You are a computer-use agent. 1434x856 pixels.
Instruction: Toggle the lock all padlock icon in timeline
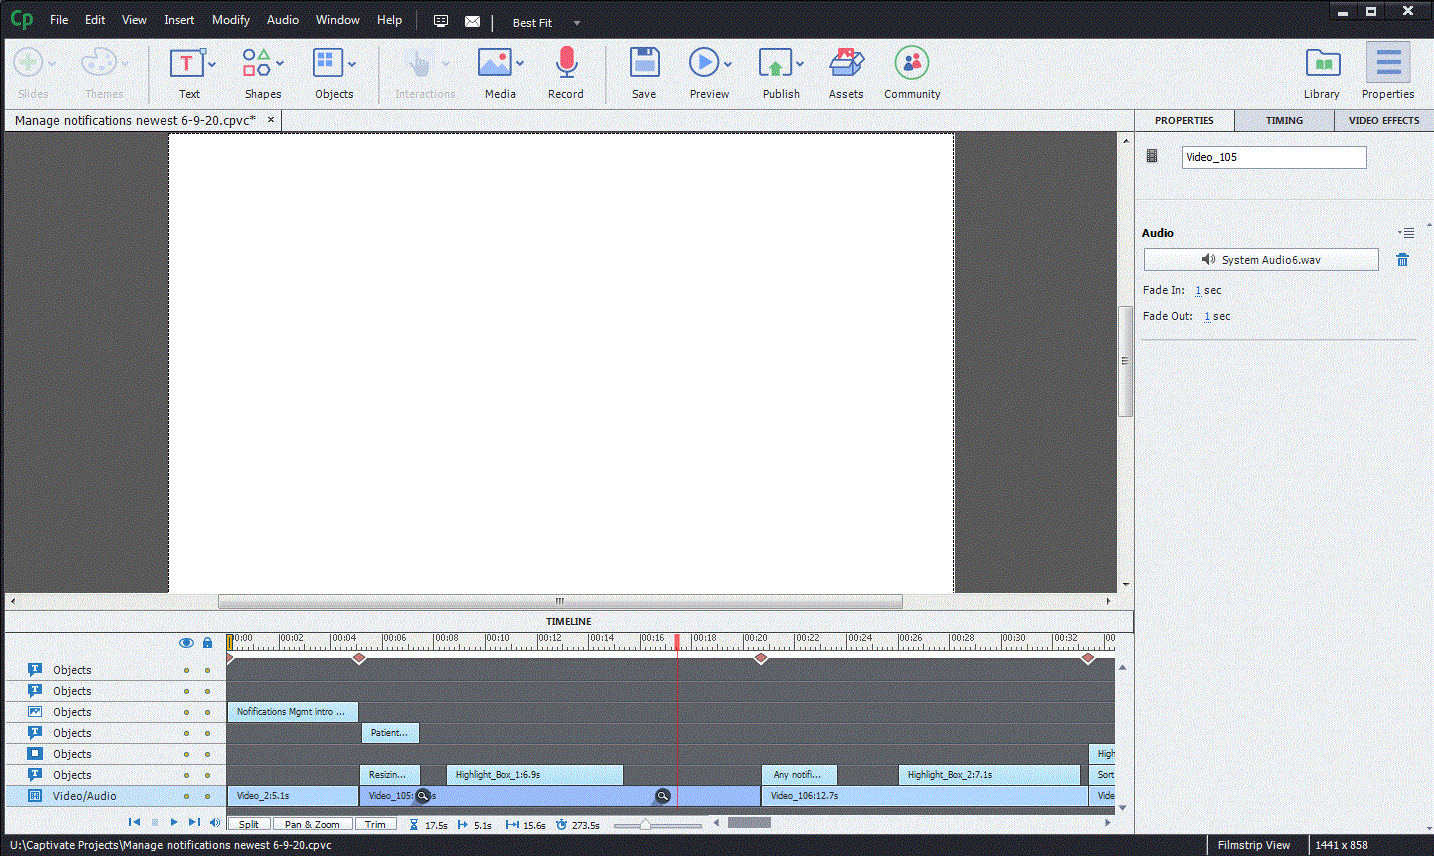point(207,643)
